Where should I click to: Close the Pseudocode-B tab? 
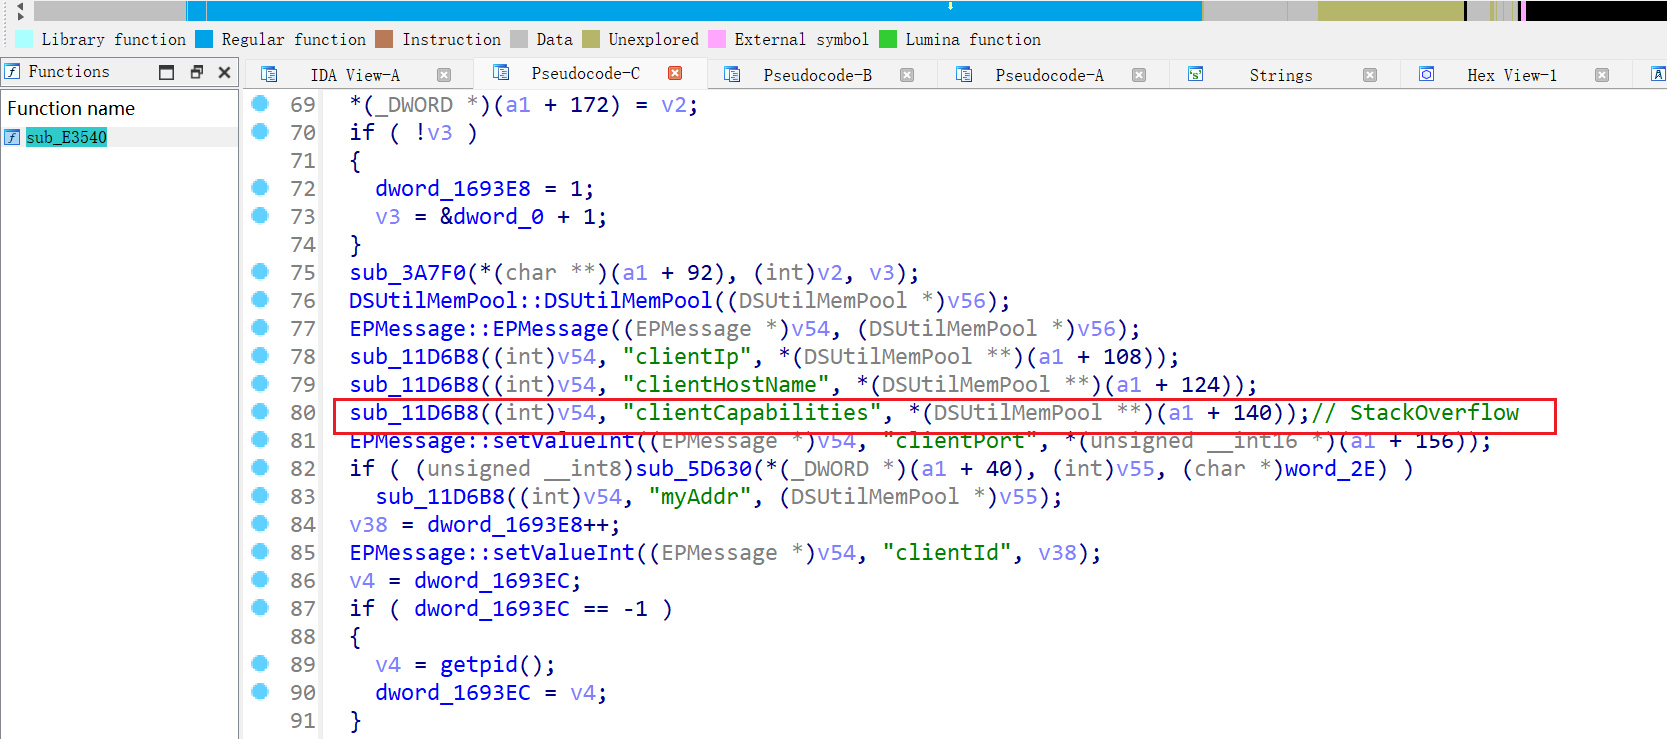[907, 75]
